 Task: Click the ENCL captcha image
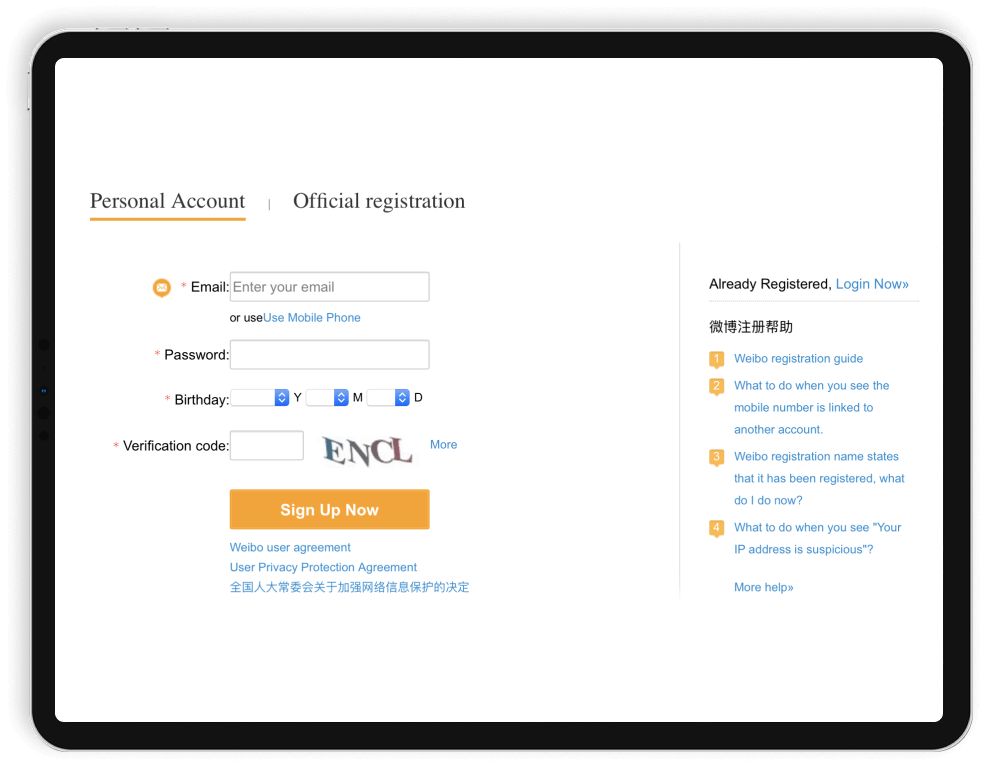[x=367, y=451]
